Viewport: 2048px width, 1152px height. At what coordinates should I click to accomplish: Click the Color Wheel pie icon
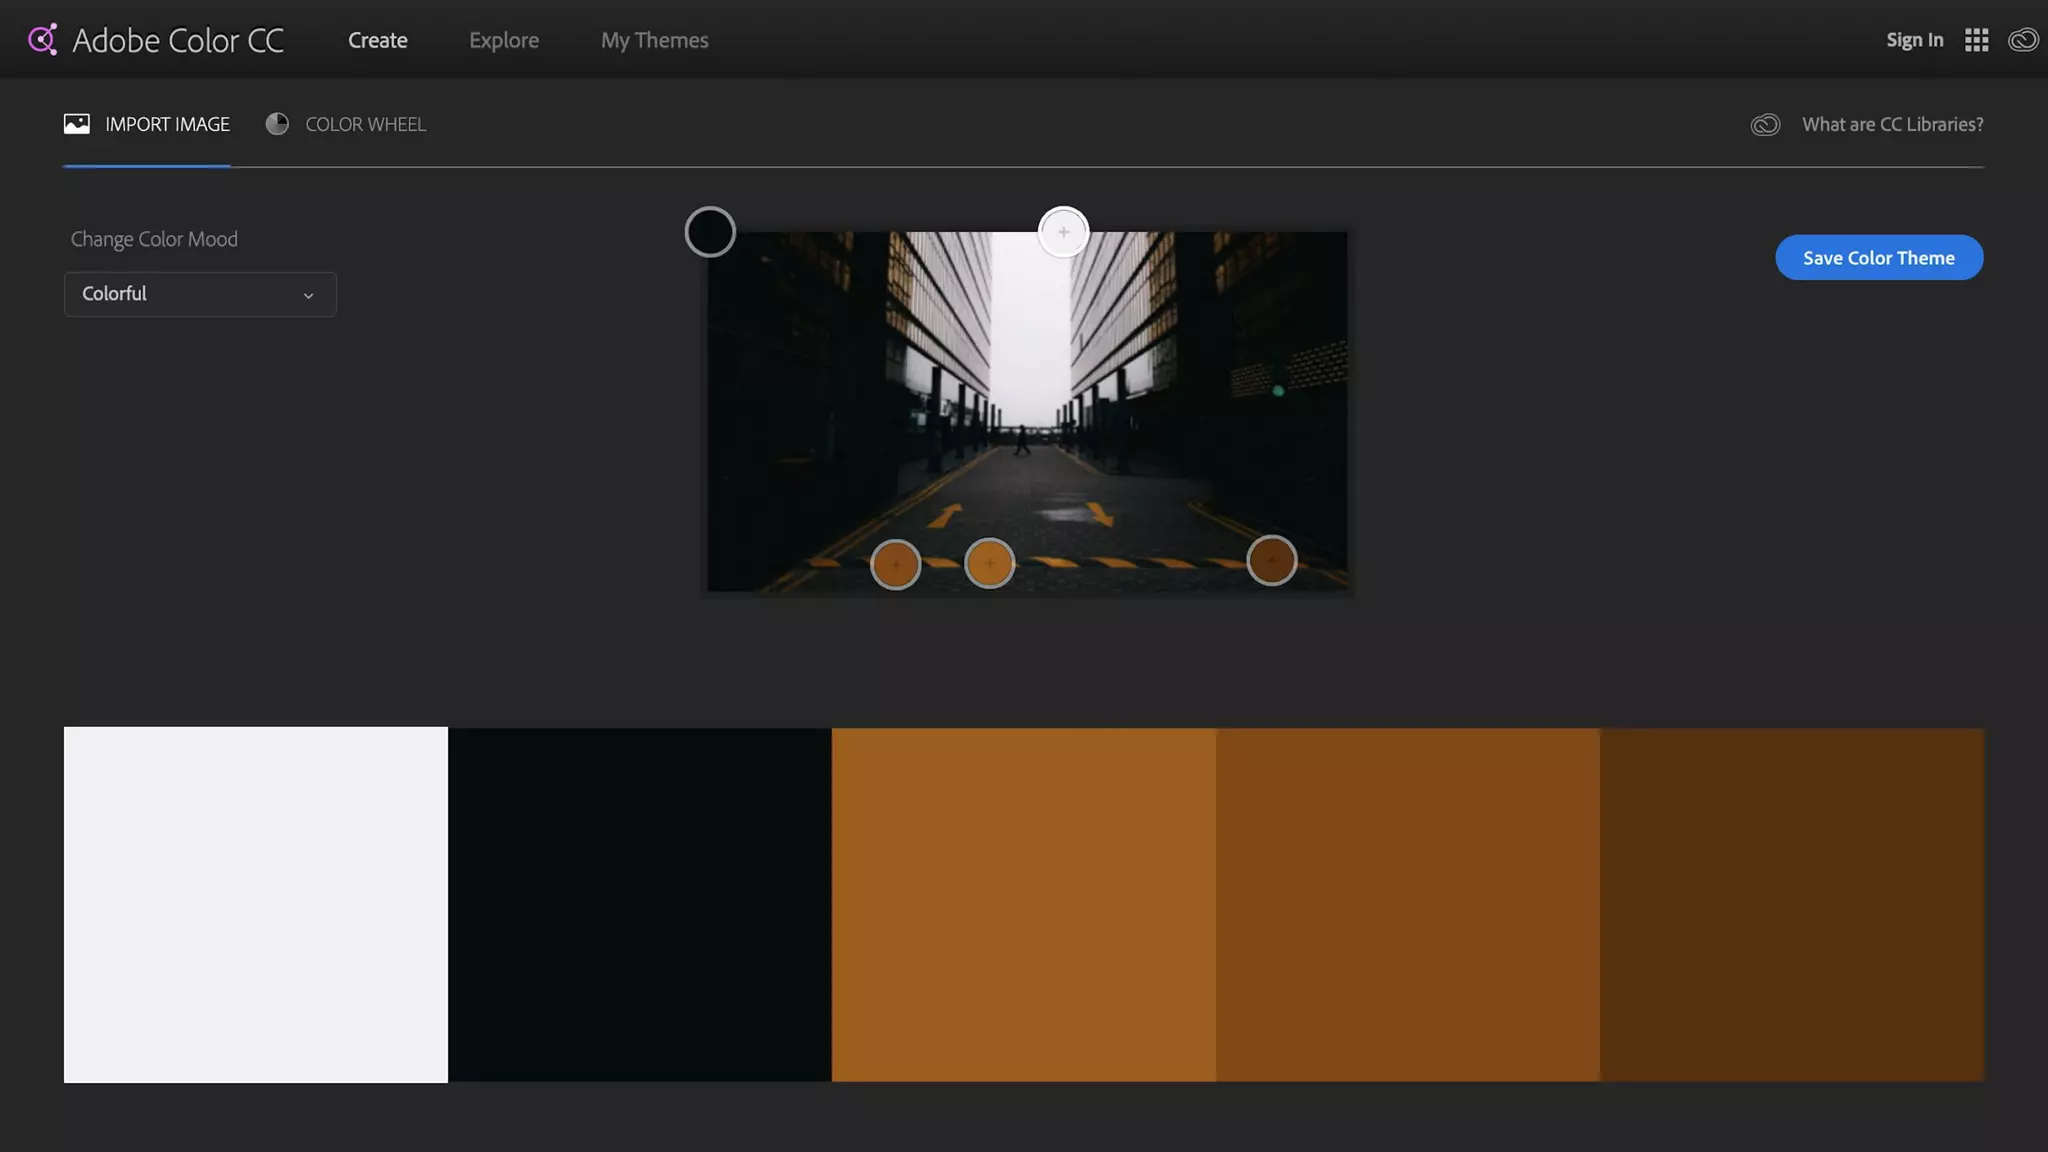pos(277,124)
